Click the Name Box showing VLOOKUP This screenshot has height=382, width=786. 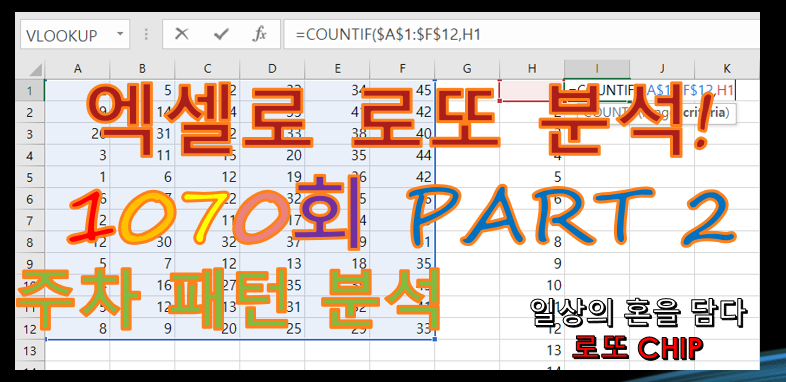point(75,34)
